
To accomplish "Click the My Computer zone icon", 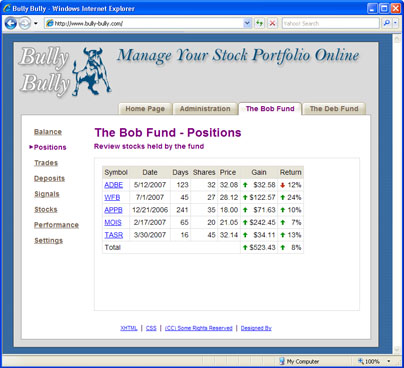I will coord(282,361).
